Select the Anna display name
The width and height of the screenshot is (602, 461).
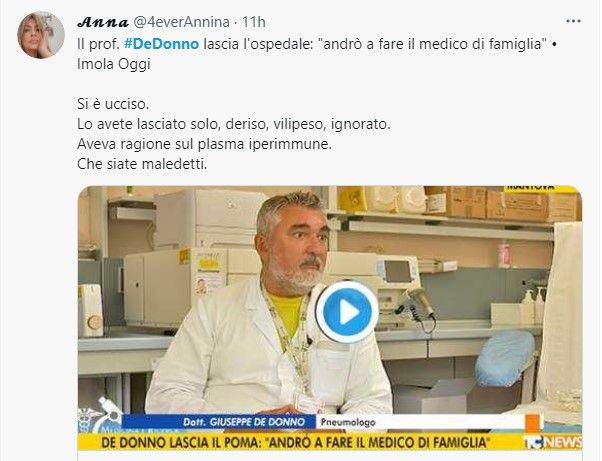point(103,22)
